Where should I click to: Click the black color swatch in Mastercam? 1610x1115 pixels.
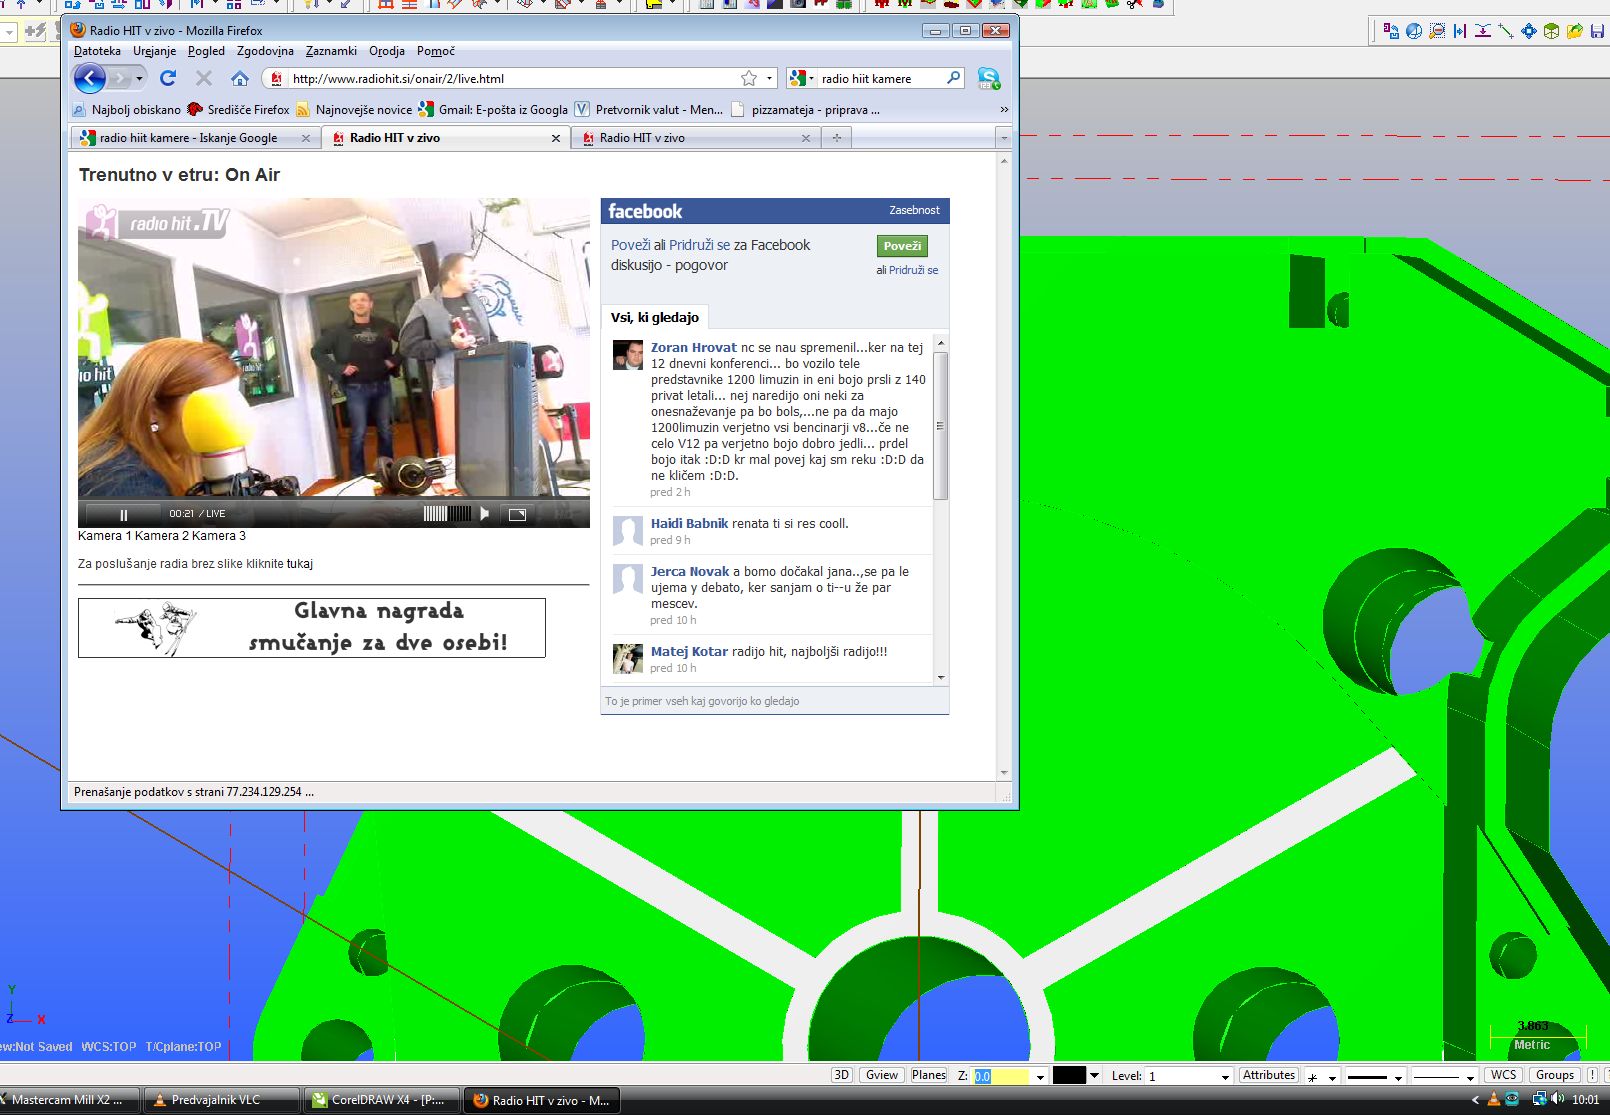tap(1069, 1075)
